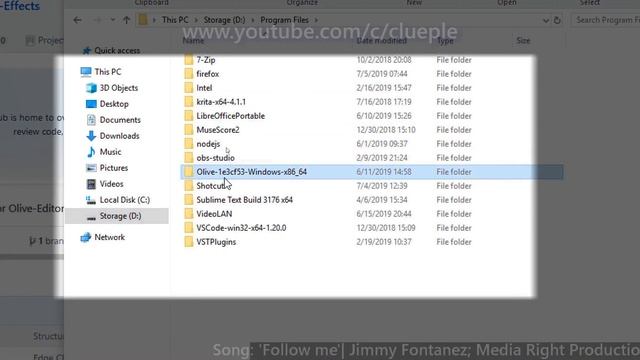Select the obs-studio folder
This screenshot has width=640, height=360.
pos(216,158)
